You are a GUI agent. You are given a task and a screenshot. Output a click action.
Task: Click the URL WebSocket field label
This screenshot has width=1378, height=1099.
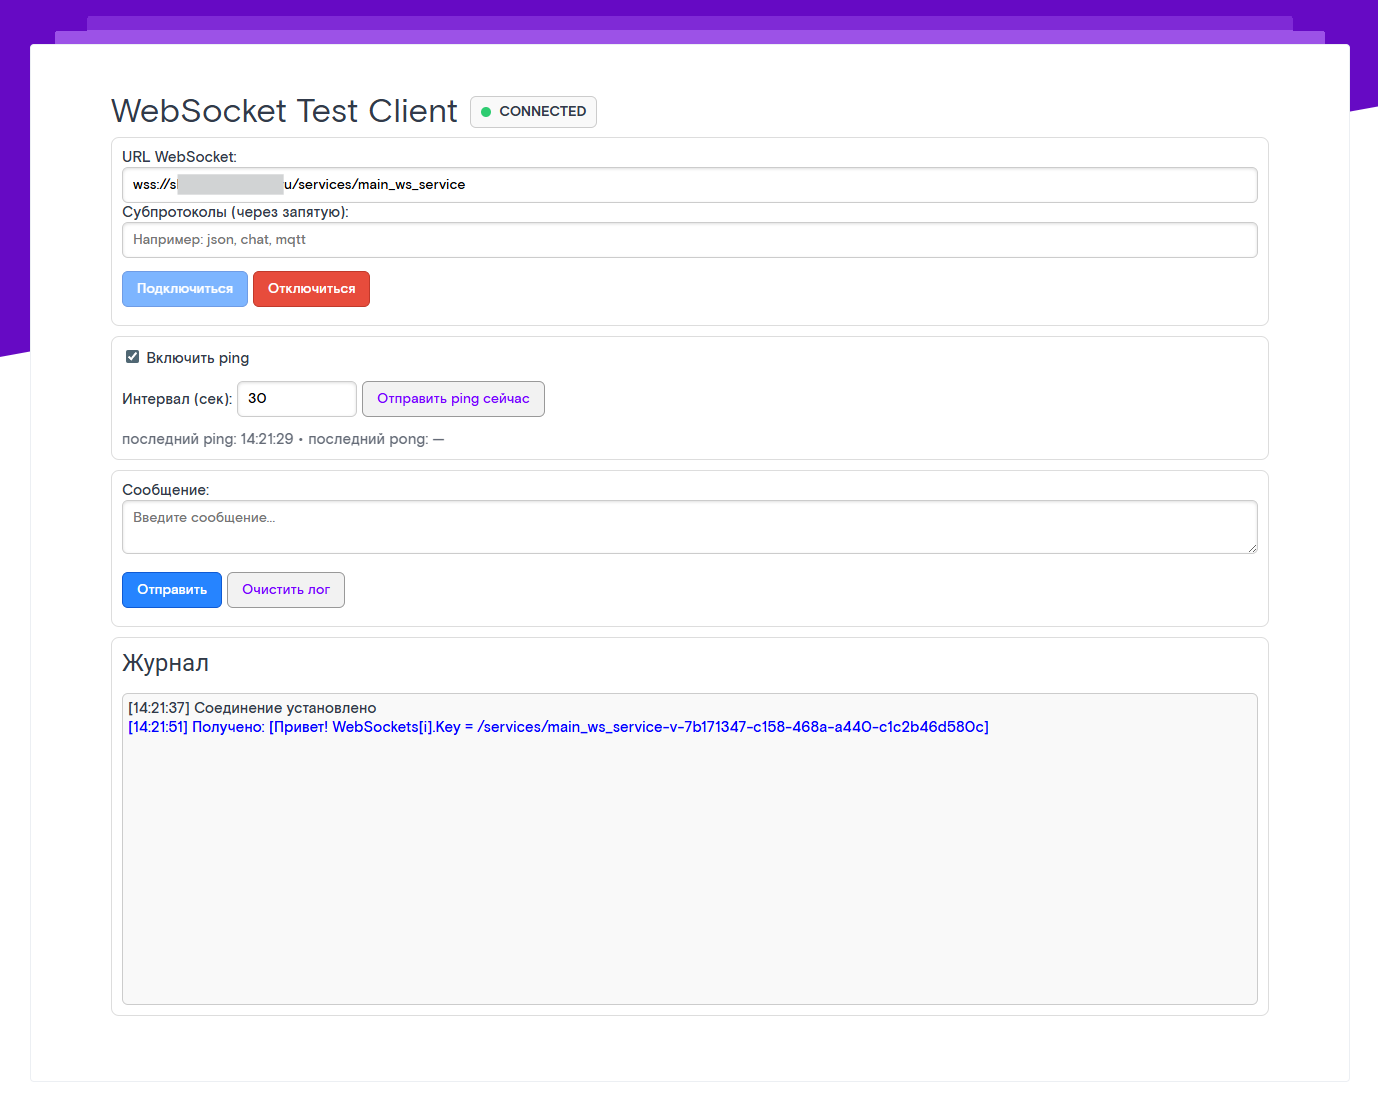coord(179,157)
